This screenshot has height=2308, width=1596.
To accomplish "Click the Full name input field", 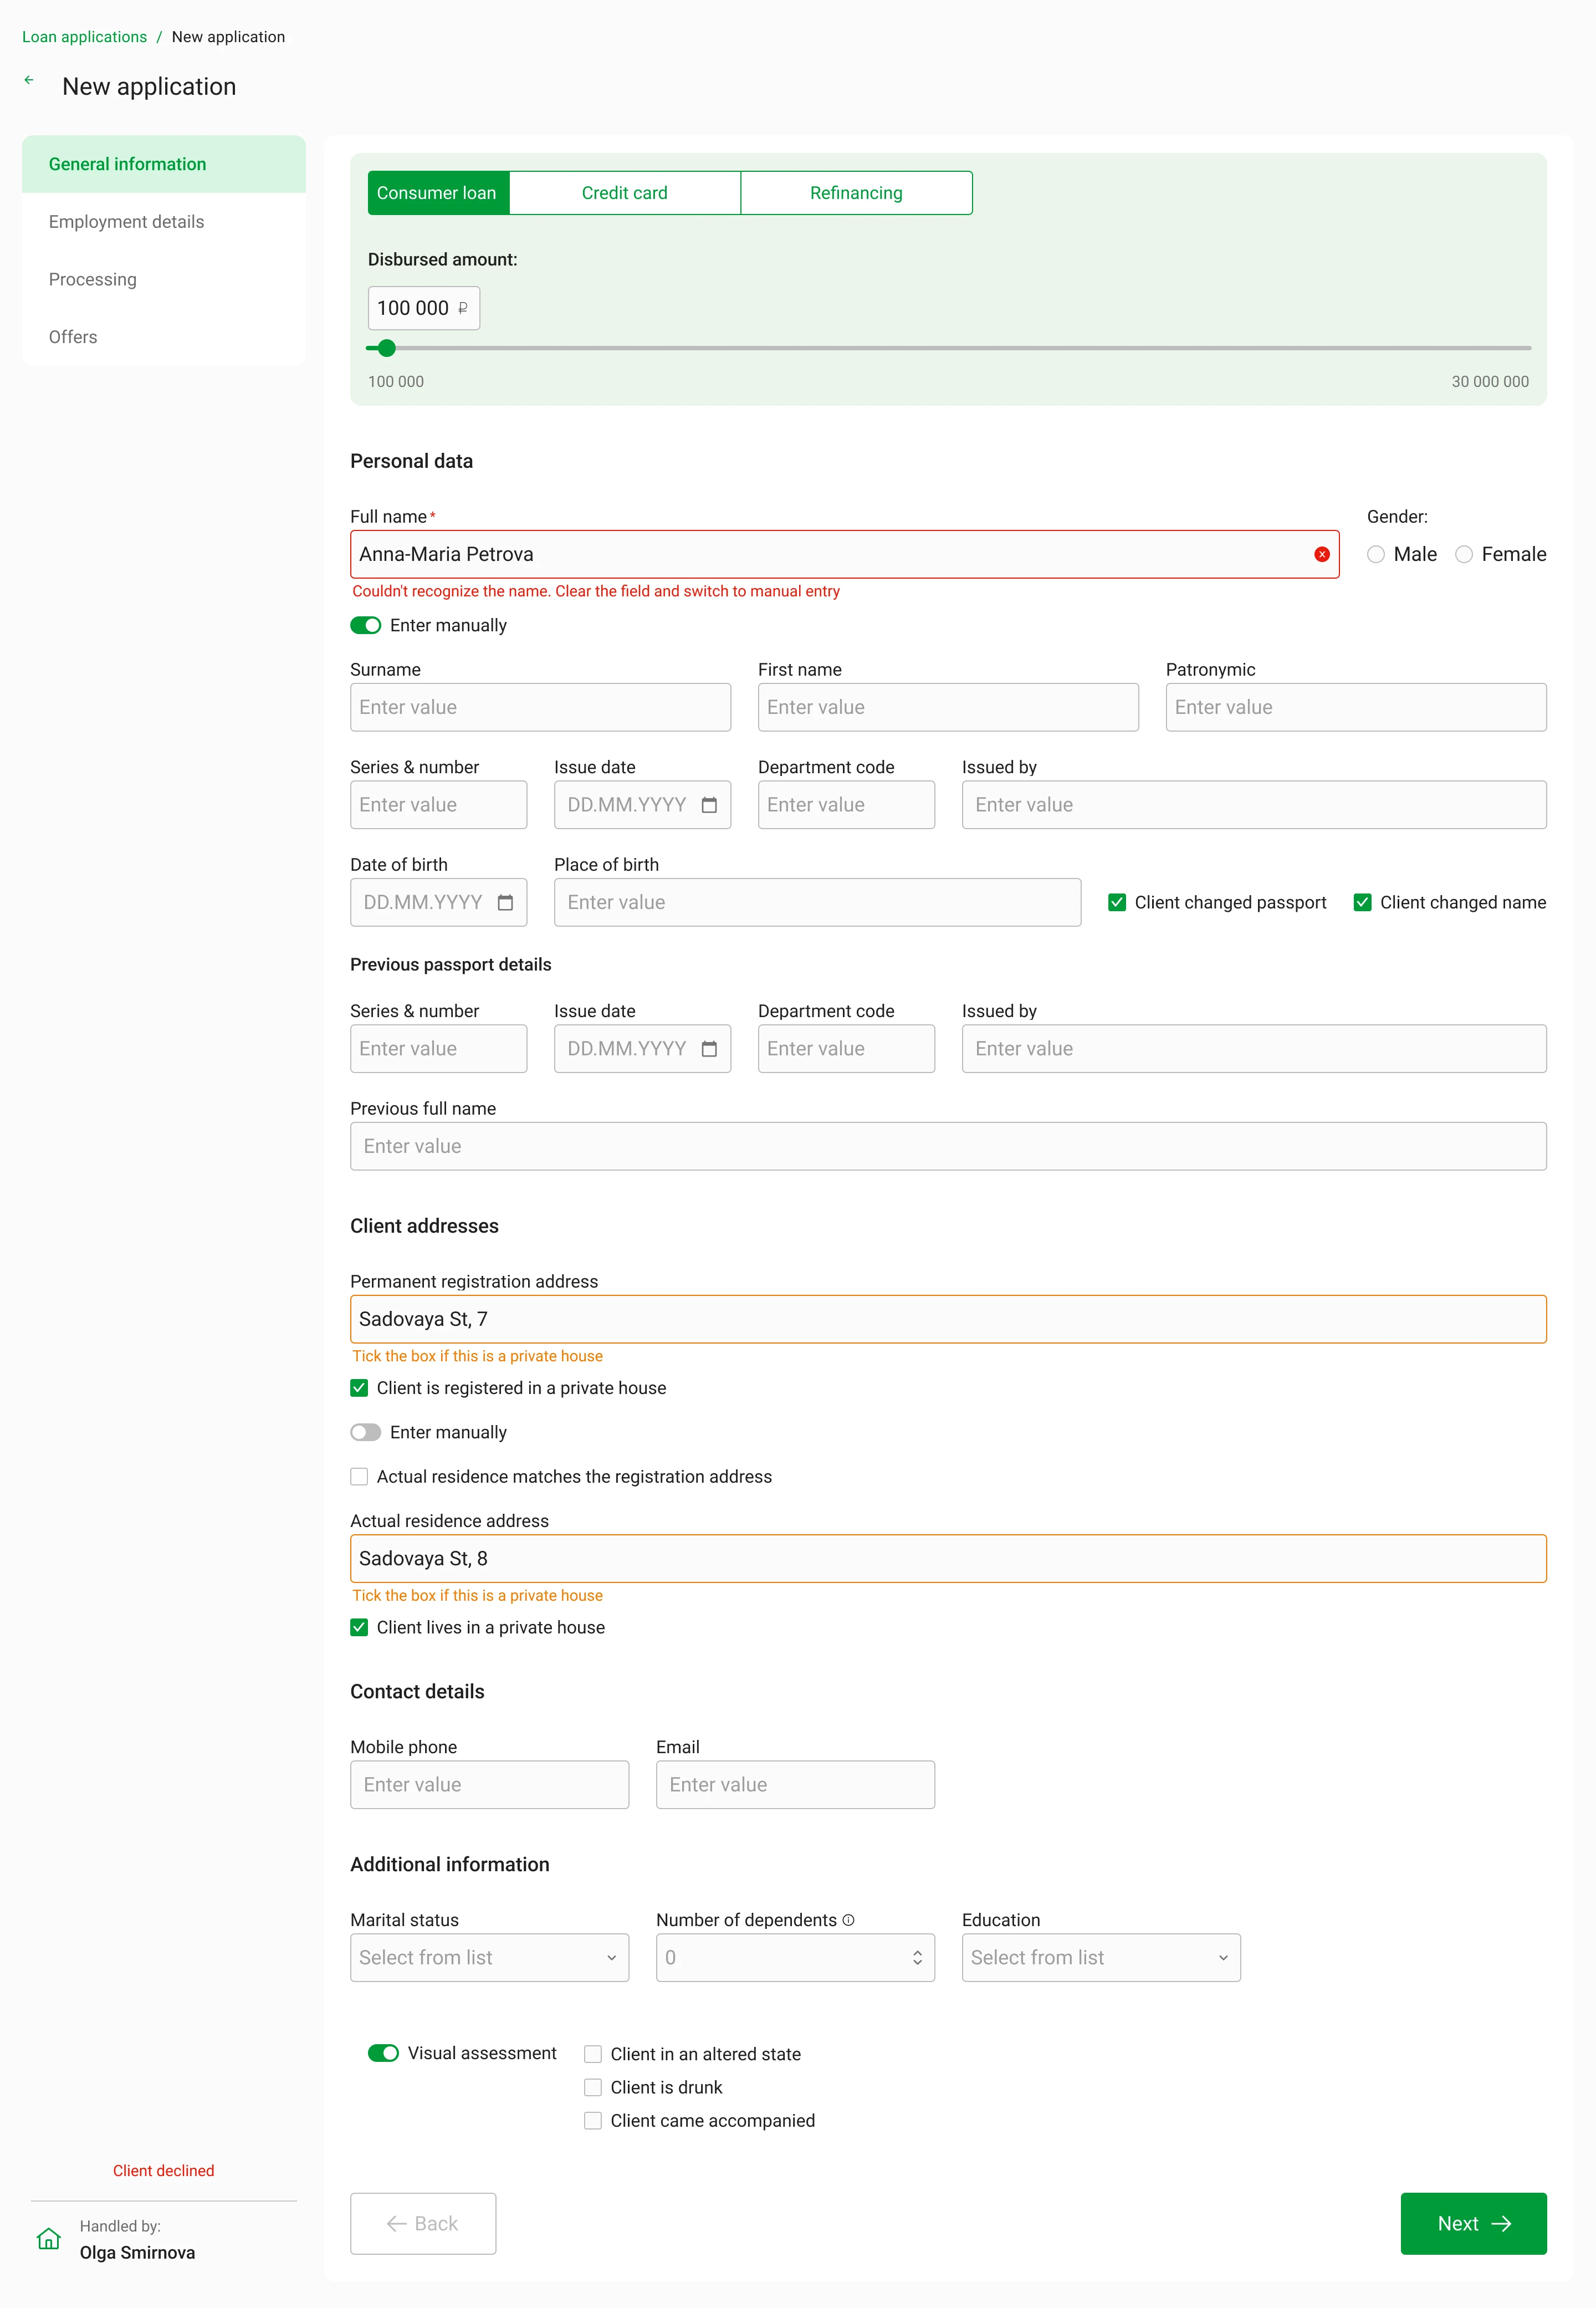I will (844, 554).
